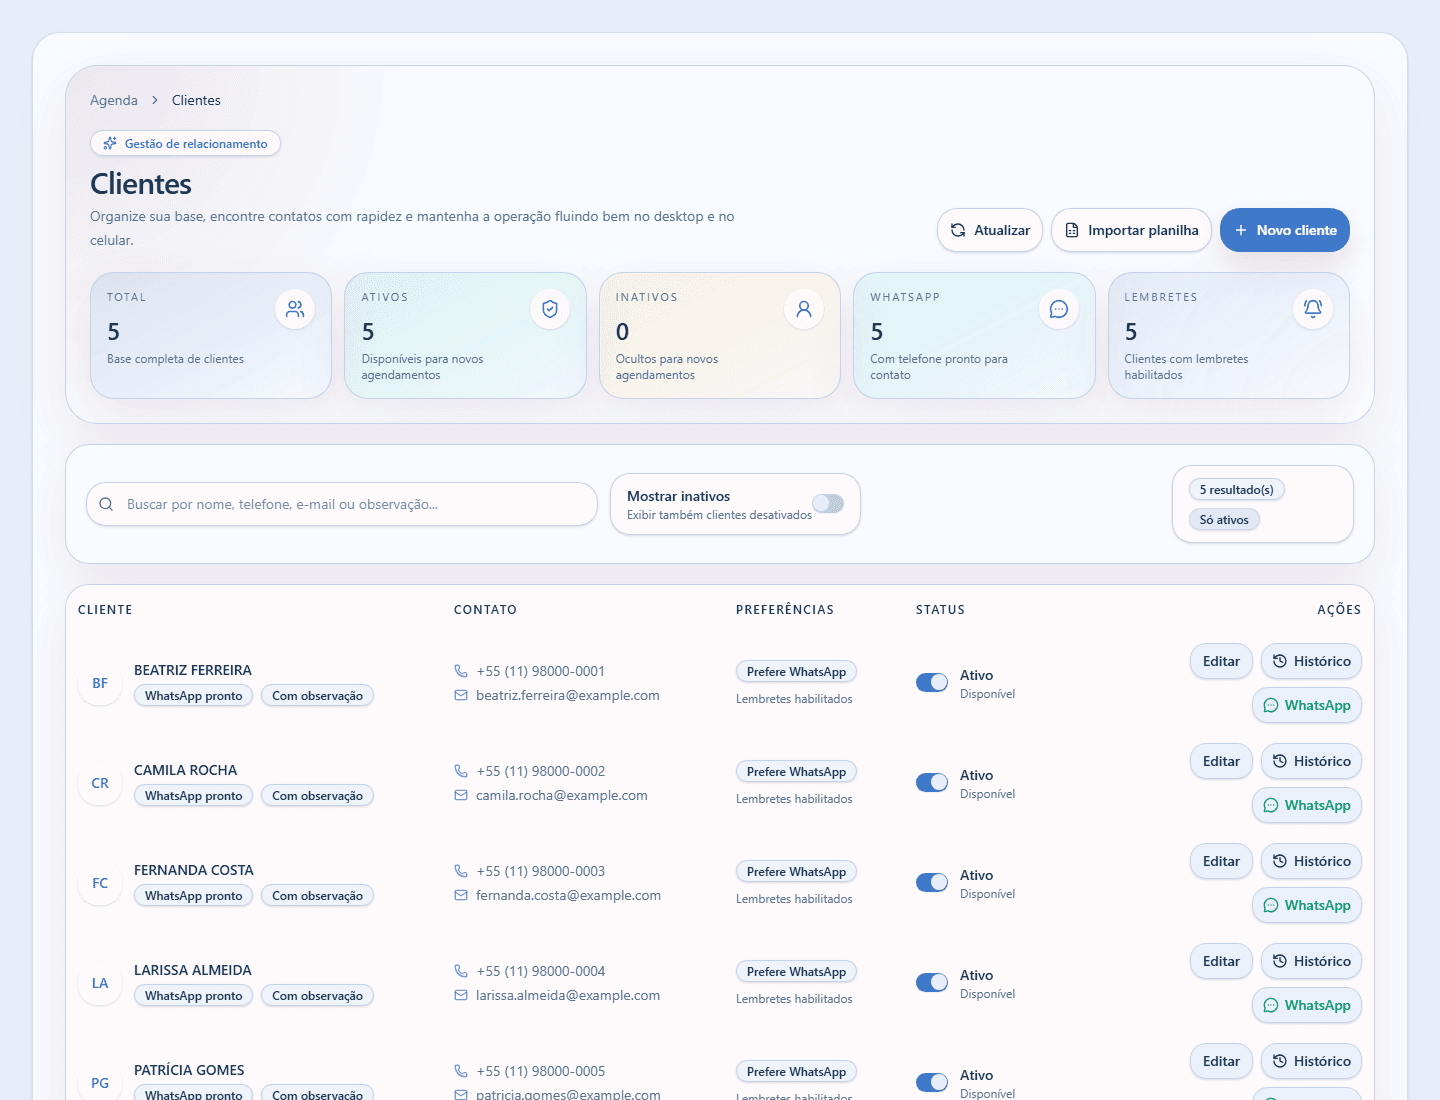Viewport: 1440px width, 1100px height.
Task: Click the Novo cliente button
Action: pos(1285,230)
